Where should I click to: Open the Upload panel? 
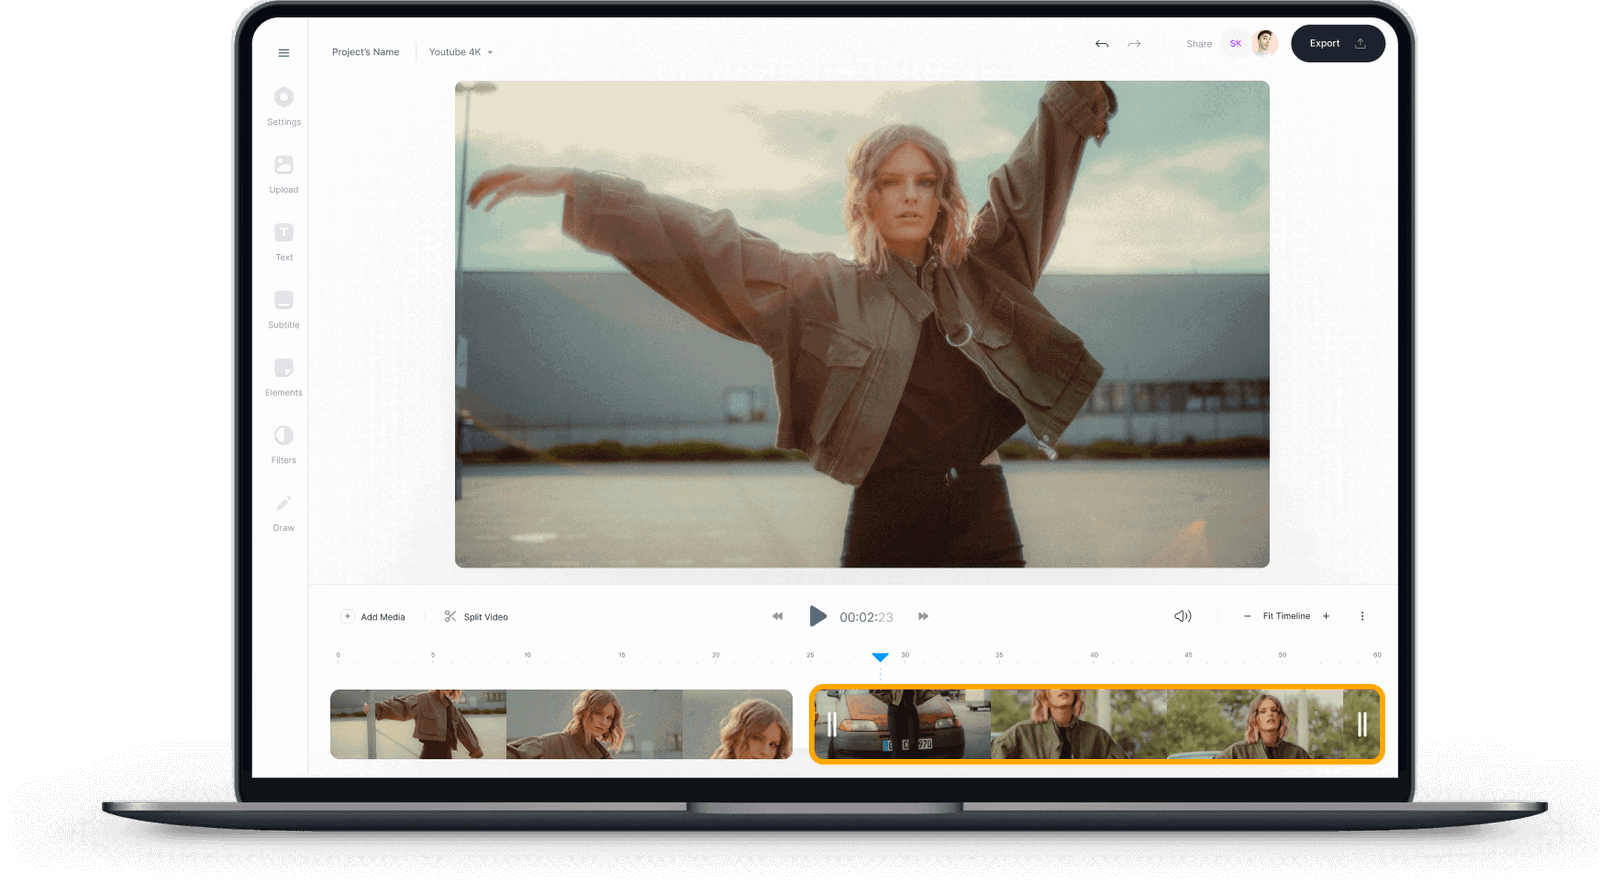coord(284,174)
